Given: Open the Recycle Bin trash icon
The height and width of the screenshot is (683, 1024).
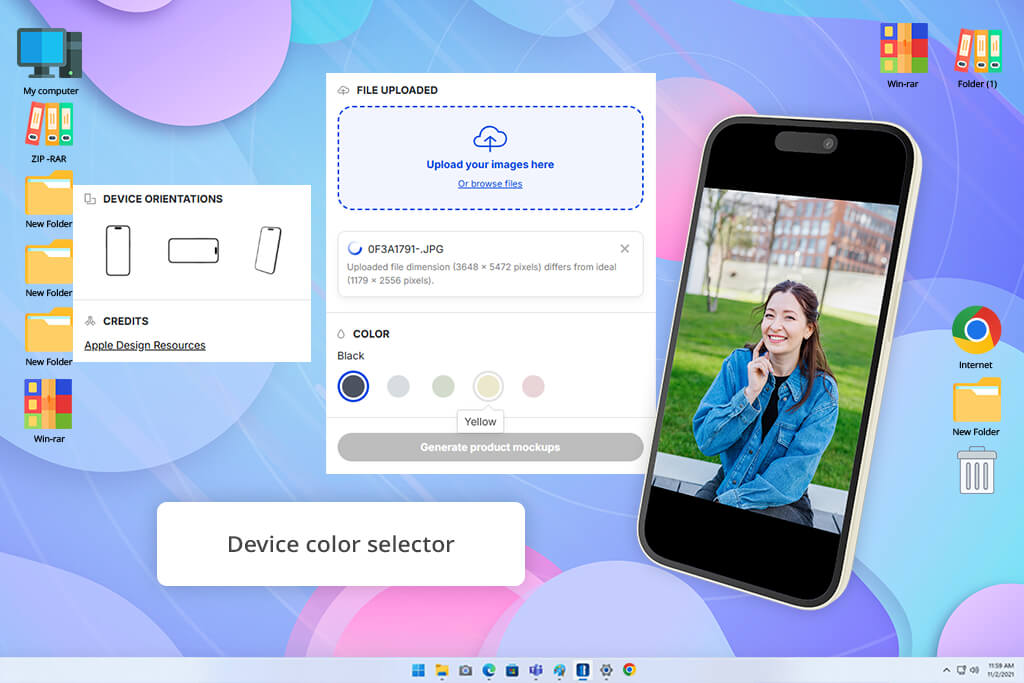Looking at the screenshot, I should pos(976,470).
